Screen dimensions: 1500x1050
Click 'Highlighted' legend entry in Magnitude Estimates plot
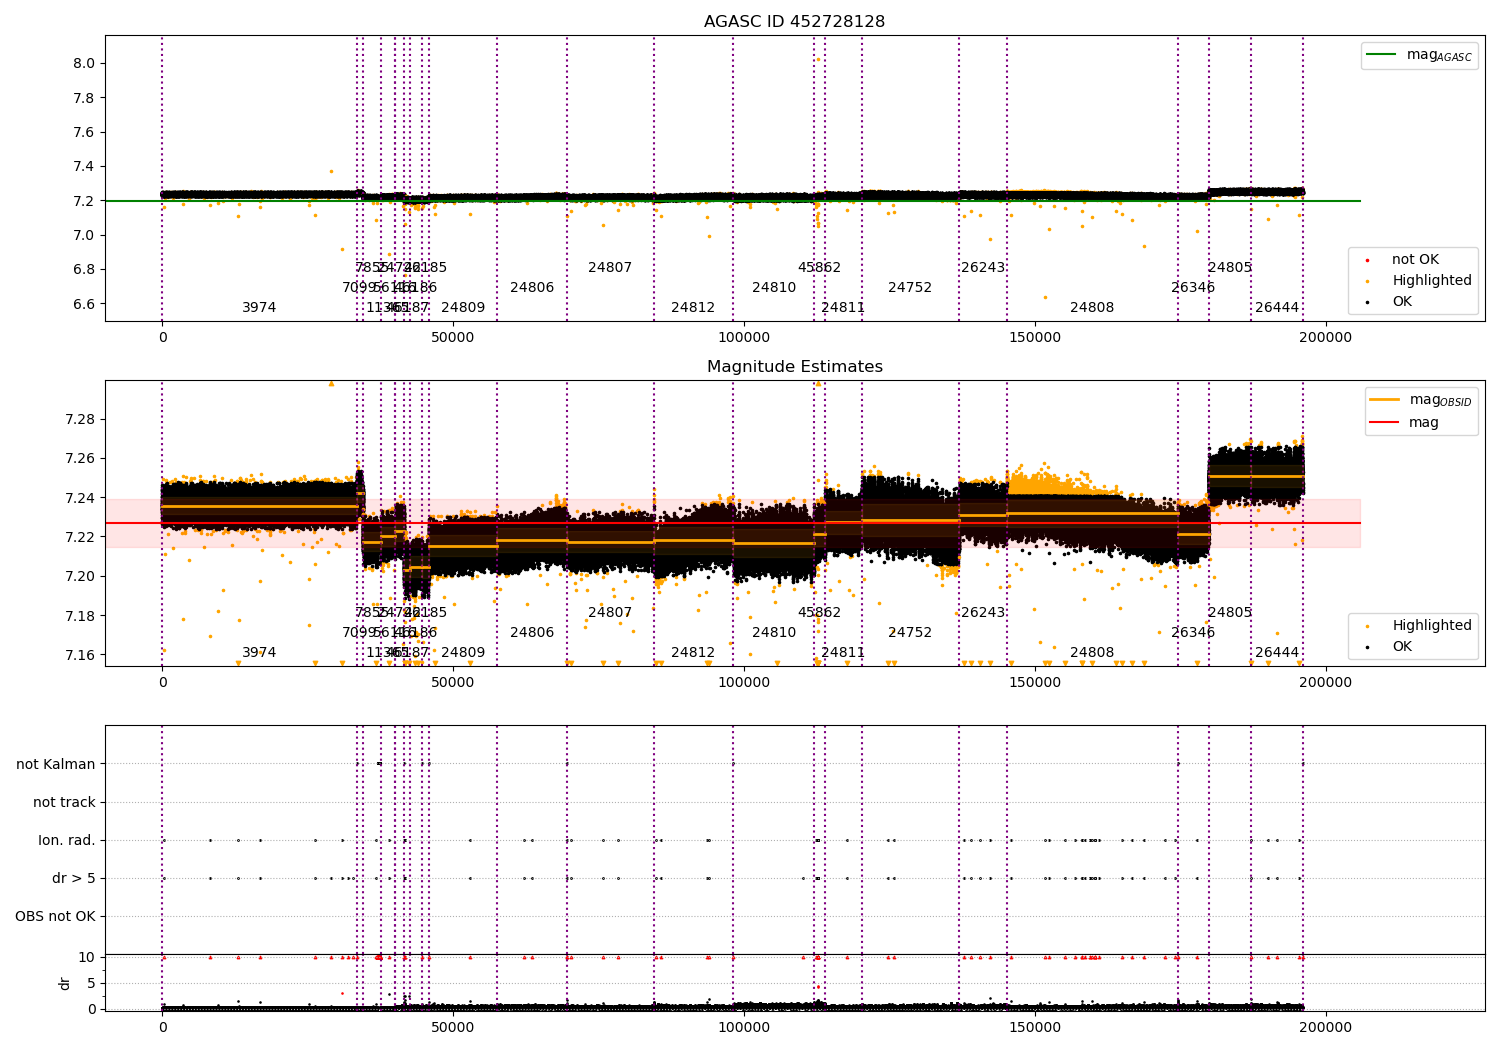[1431, 626]
